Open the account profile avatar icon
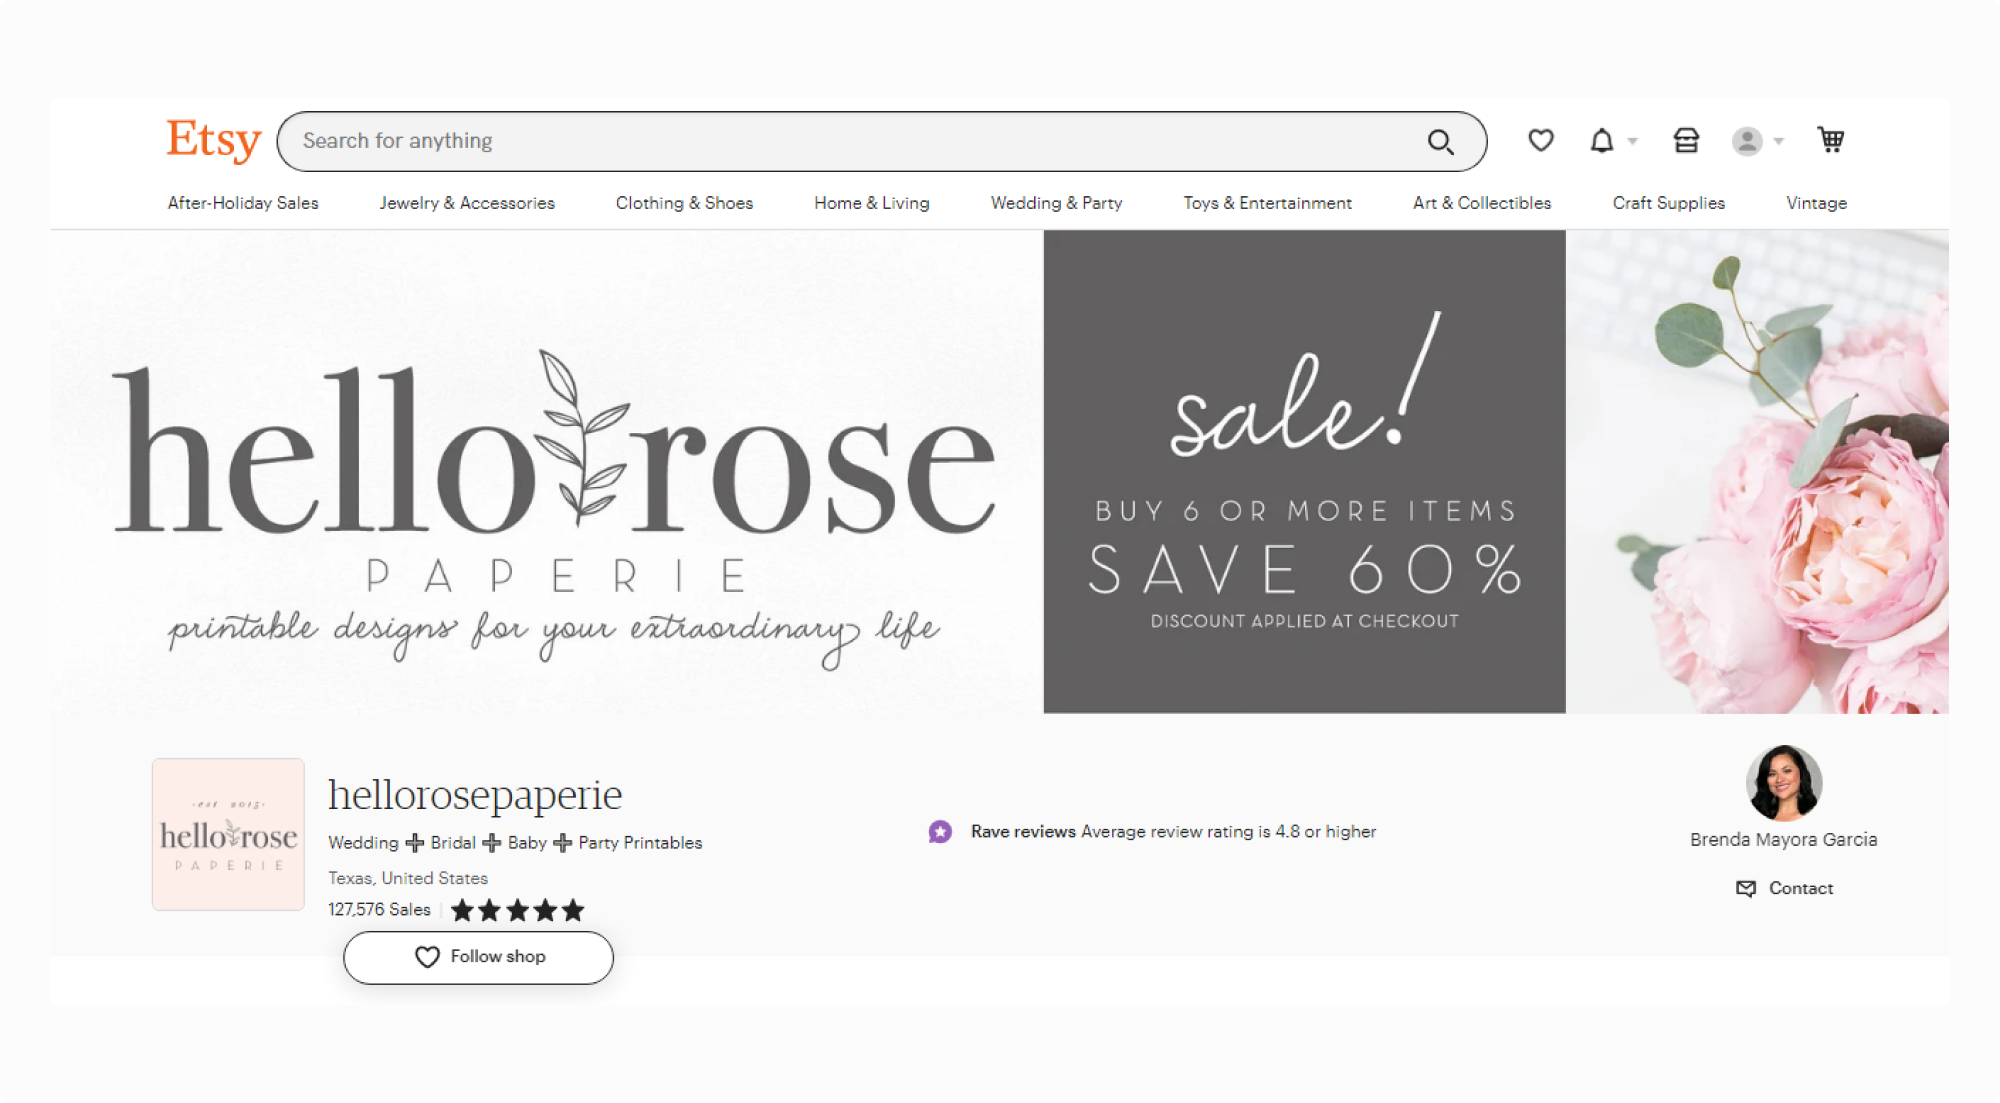The height and width of the screenshot is (1103, 2000). 1747,141
